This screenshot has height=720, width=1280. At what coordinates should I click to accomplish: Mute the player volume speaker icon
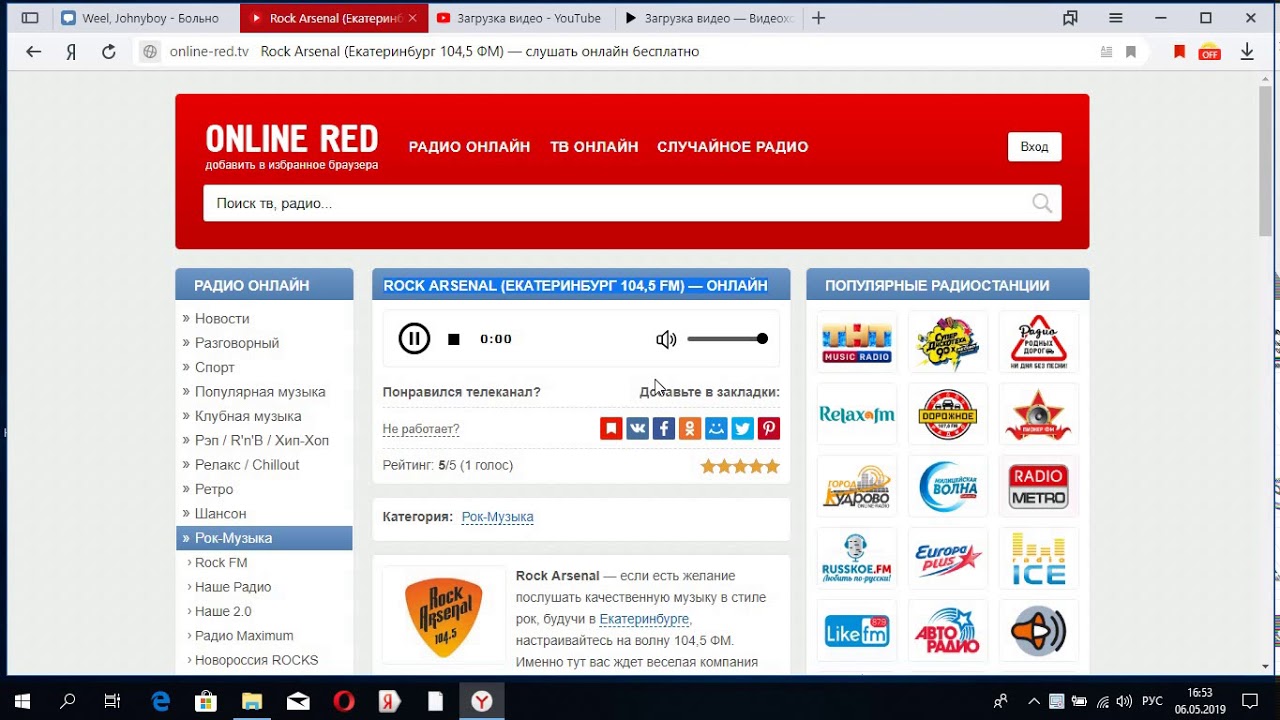coord(666,340)
